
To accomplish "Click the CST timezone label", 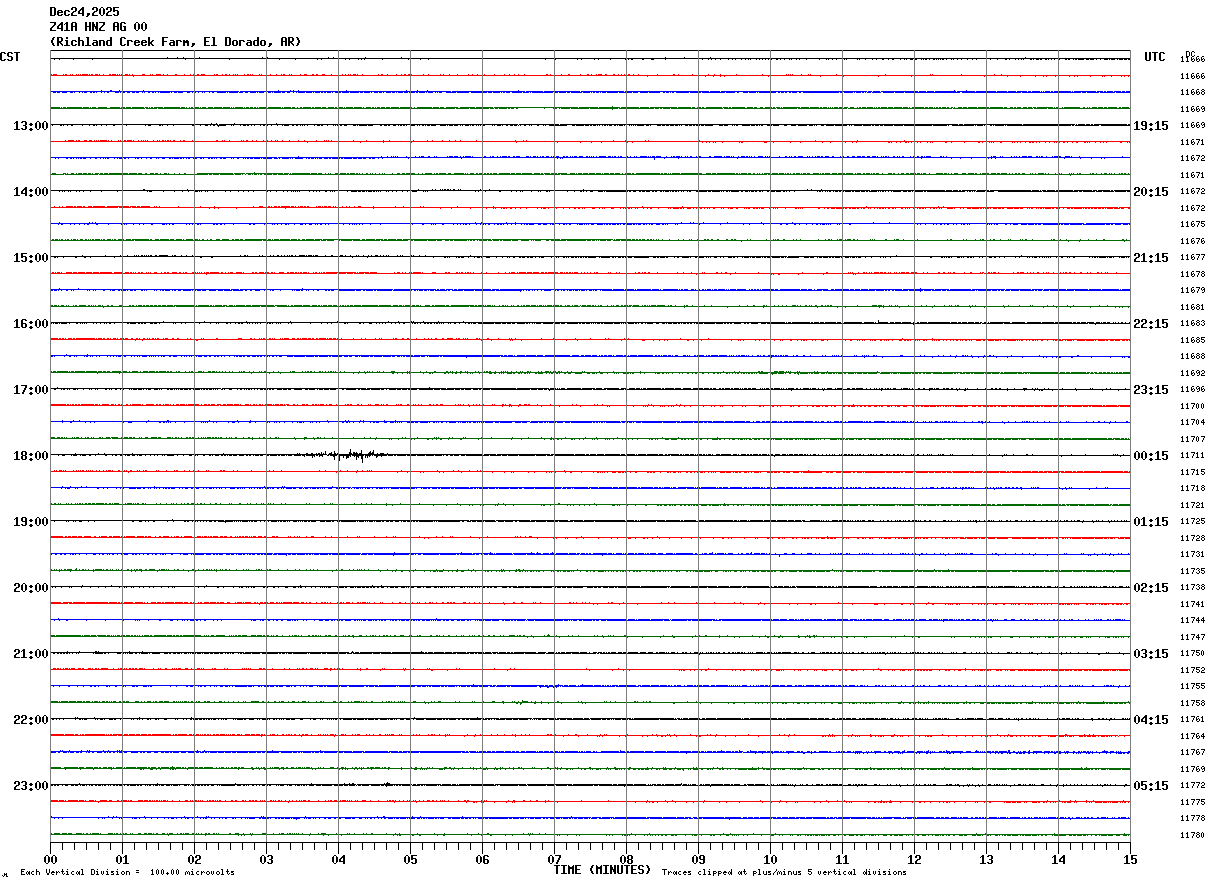I will tap(10, 57).
